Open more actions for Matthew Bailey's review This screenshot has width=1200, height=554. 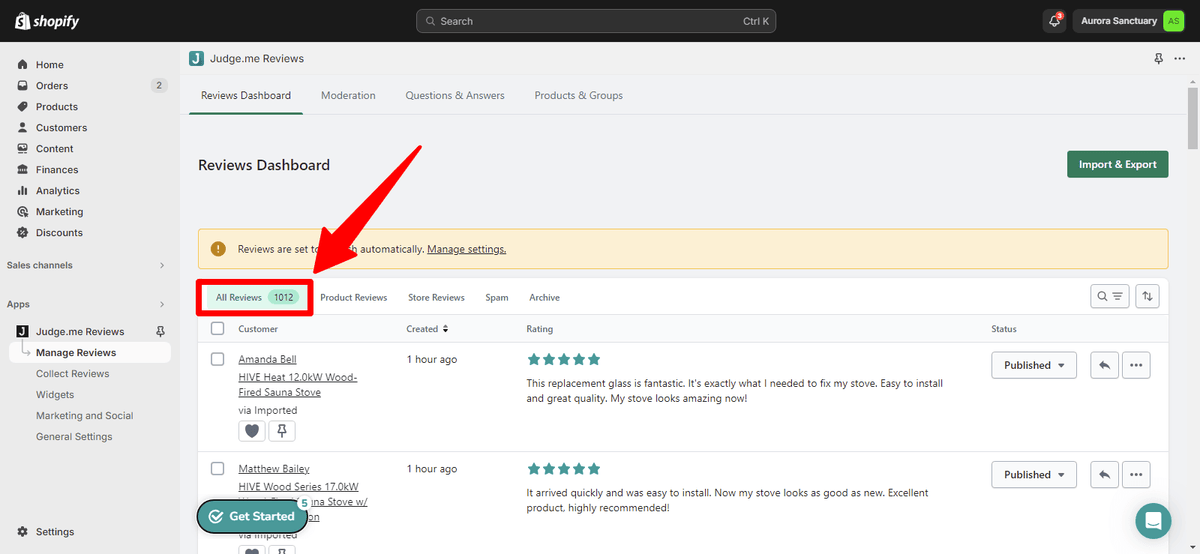click(1136, 475)
